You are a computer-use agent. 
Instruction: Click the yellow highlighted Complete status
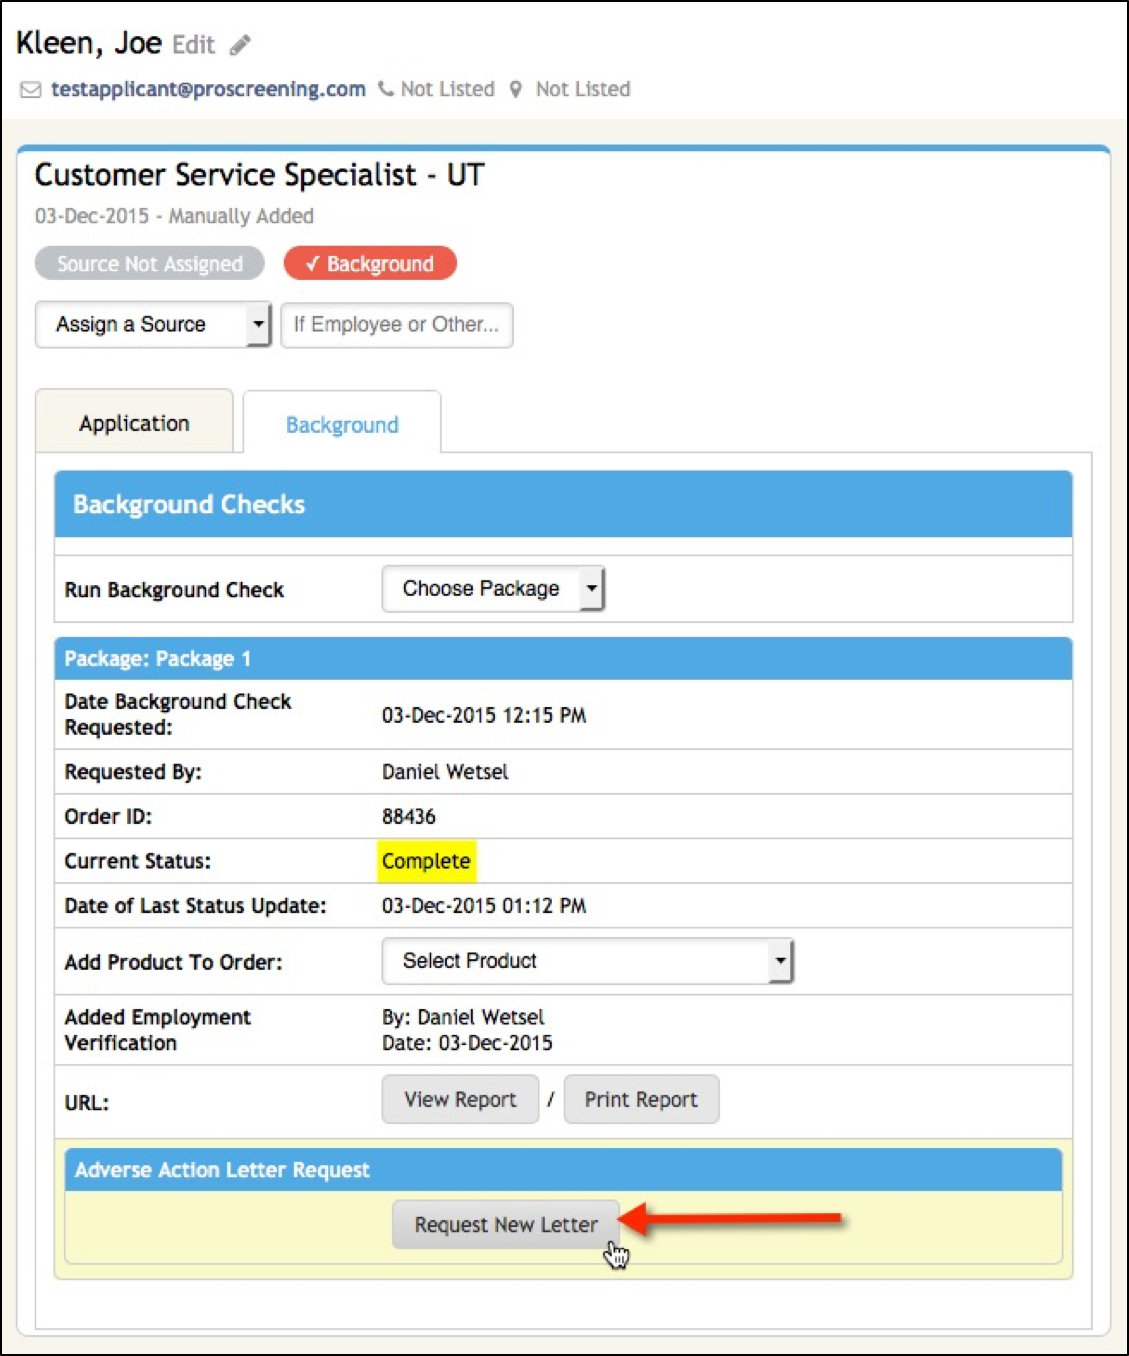(426, 861)
